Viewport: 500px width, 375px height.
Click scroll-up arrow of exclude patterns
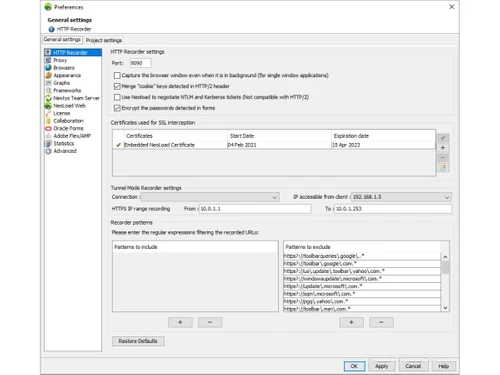click(445, 257)
